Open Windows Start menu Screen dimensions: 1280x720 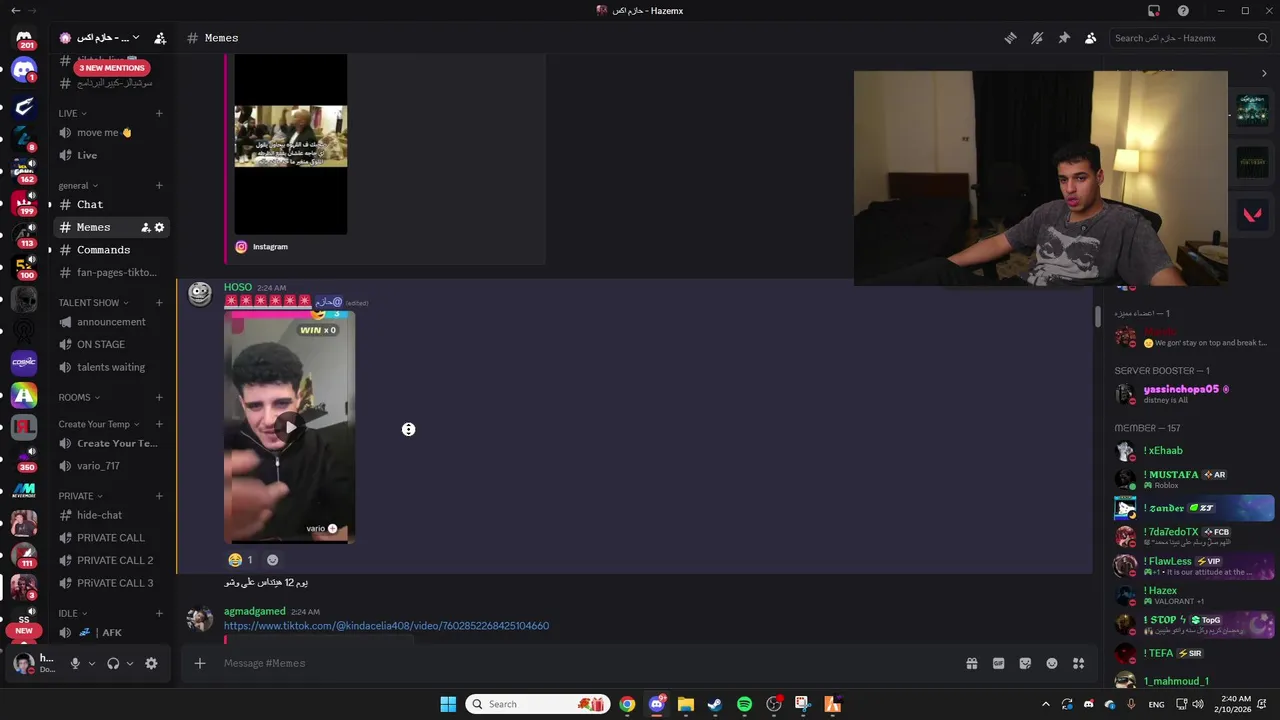[x=448, y=704]
